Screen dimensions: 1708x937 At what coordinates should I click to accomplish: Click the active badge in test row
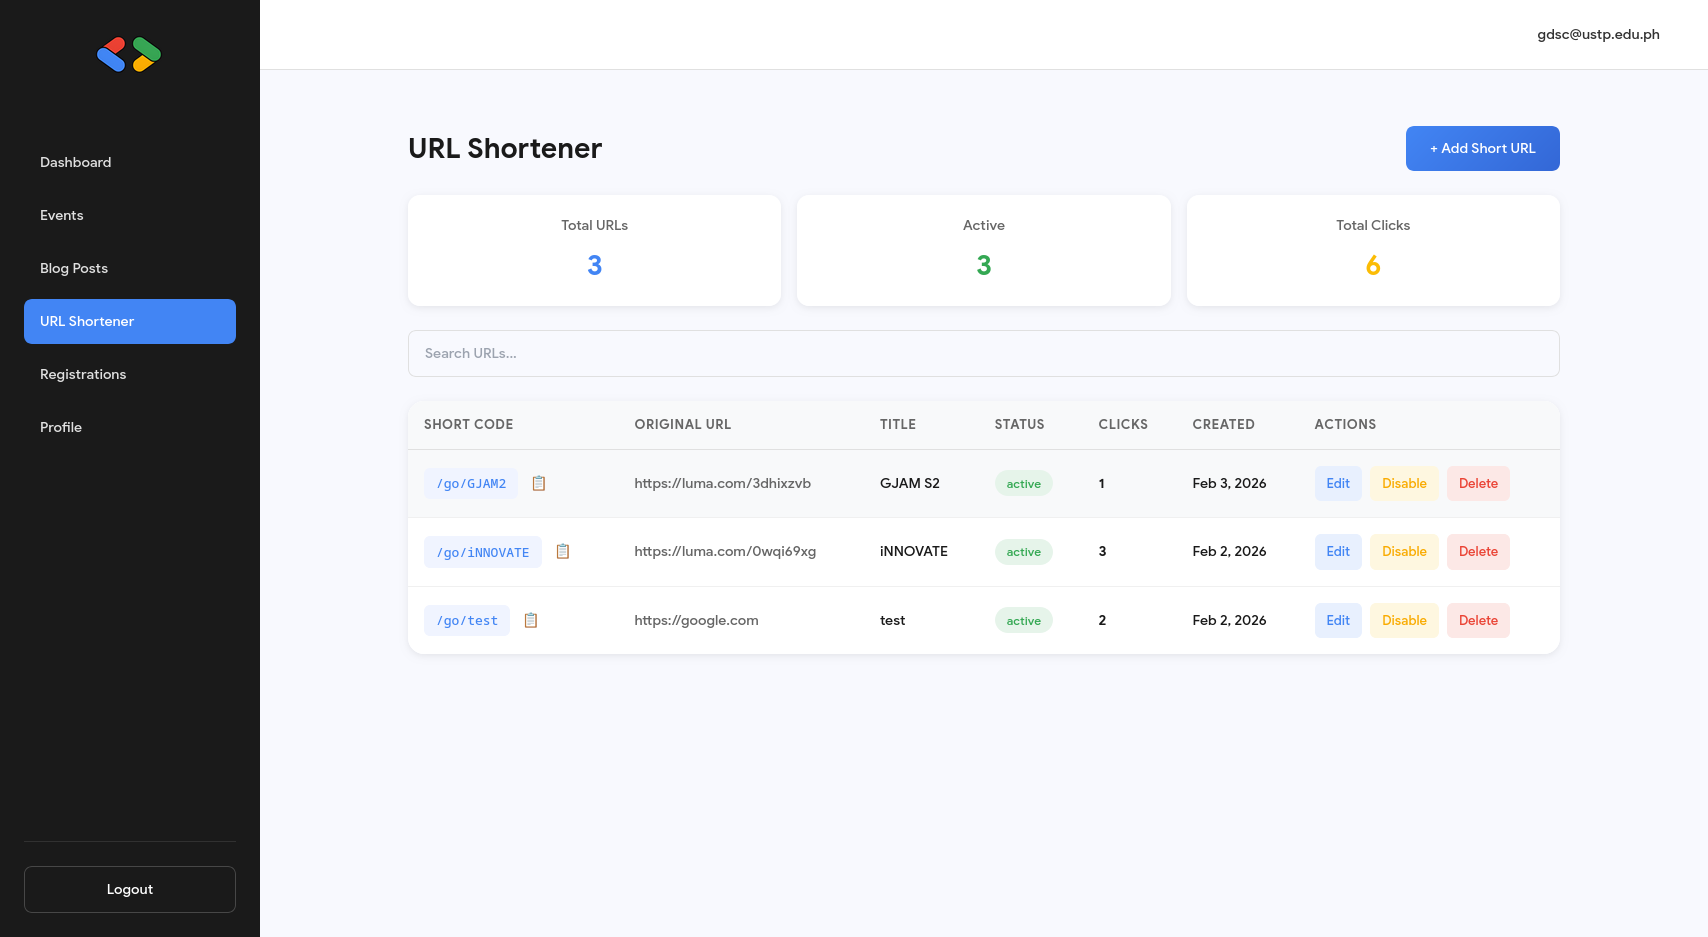1023,621
